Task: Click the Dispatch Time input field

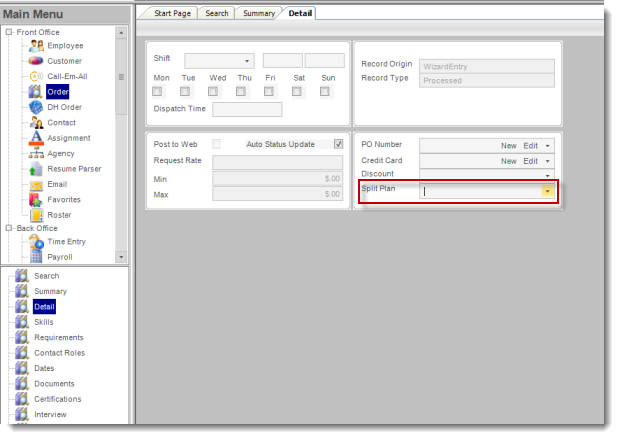Action: (247, 109)
